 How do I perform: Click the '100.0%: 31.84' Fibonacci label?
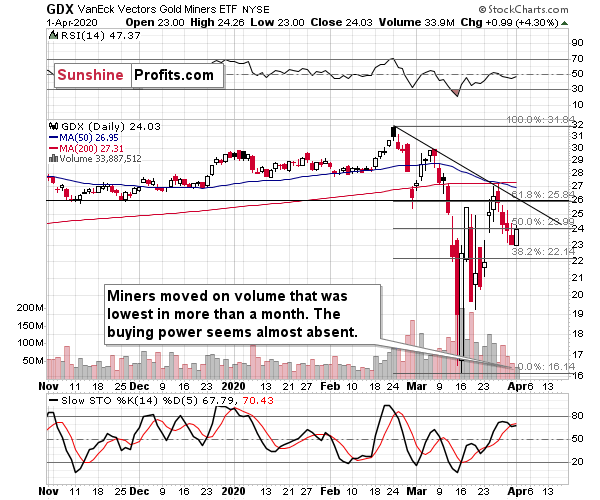click(x=541, y=120)
